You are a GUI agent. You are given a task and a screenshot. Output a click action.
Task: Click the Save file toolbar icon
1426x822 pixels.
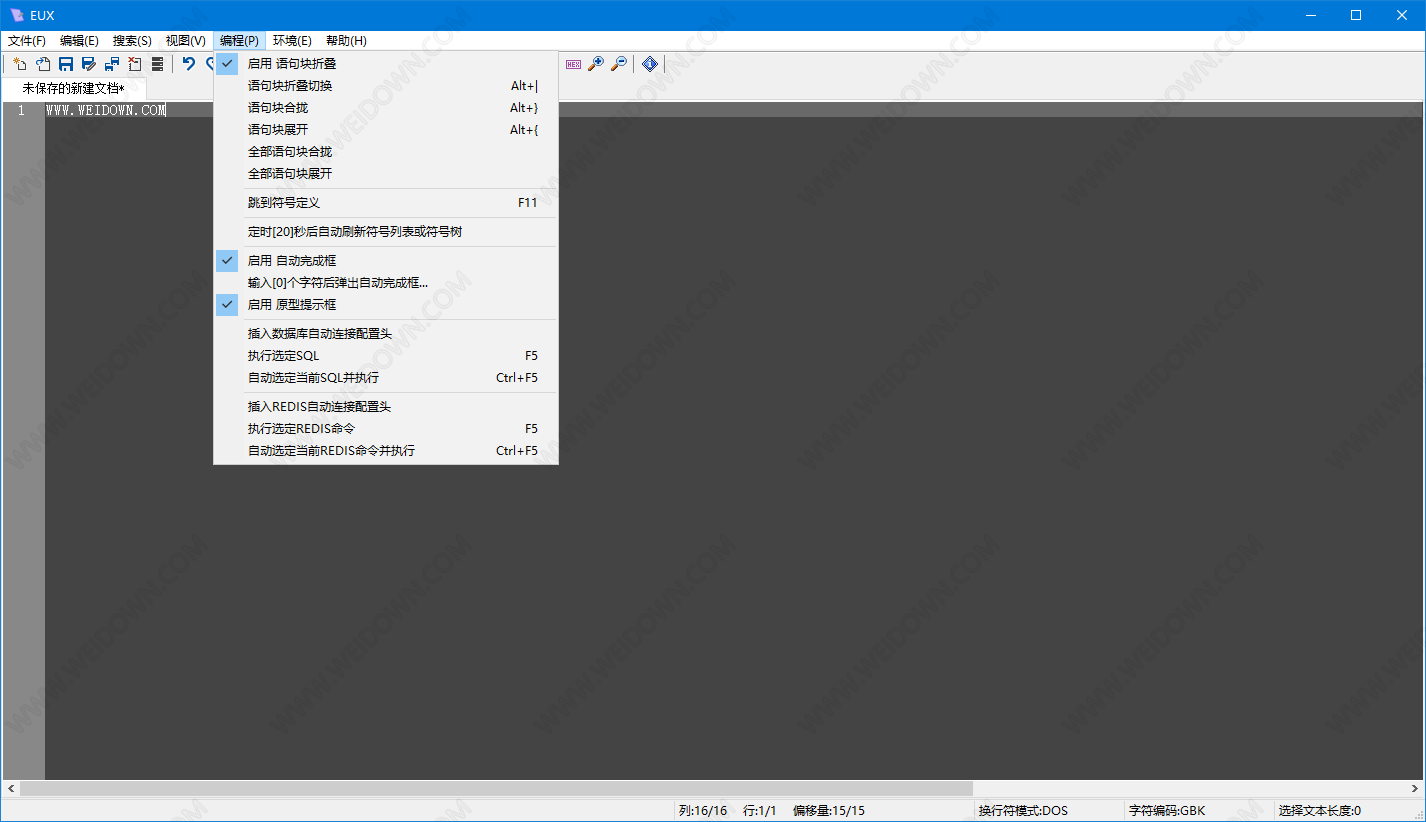click(x=66, y=64)
